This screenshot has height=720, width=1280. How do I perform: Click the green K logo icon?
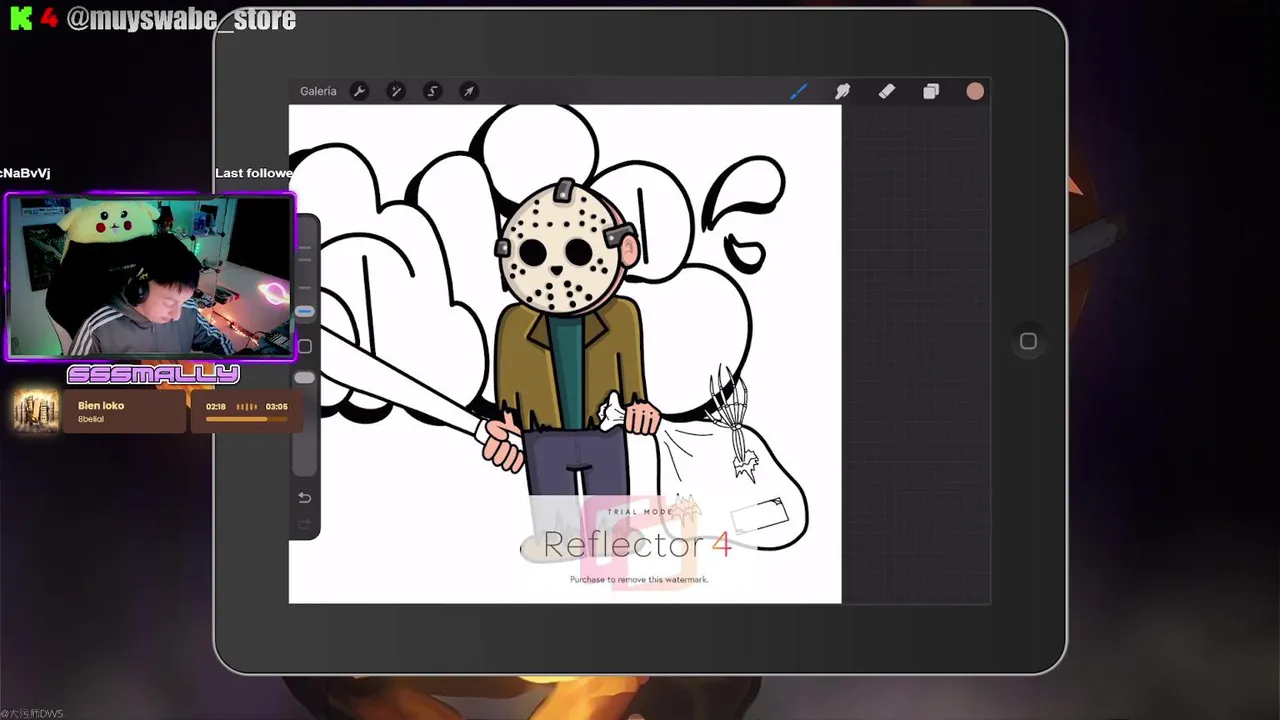point(21,19)
